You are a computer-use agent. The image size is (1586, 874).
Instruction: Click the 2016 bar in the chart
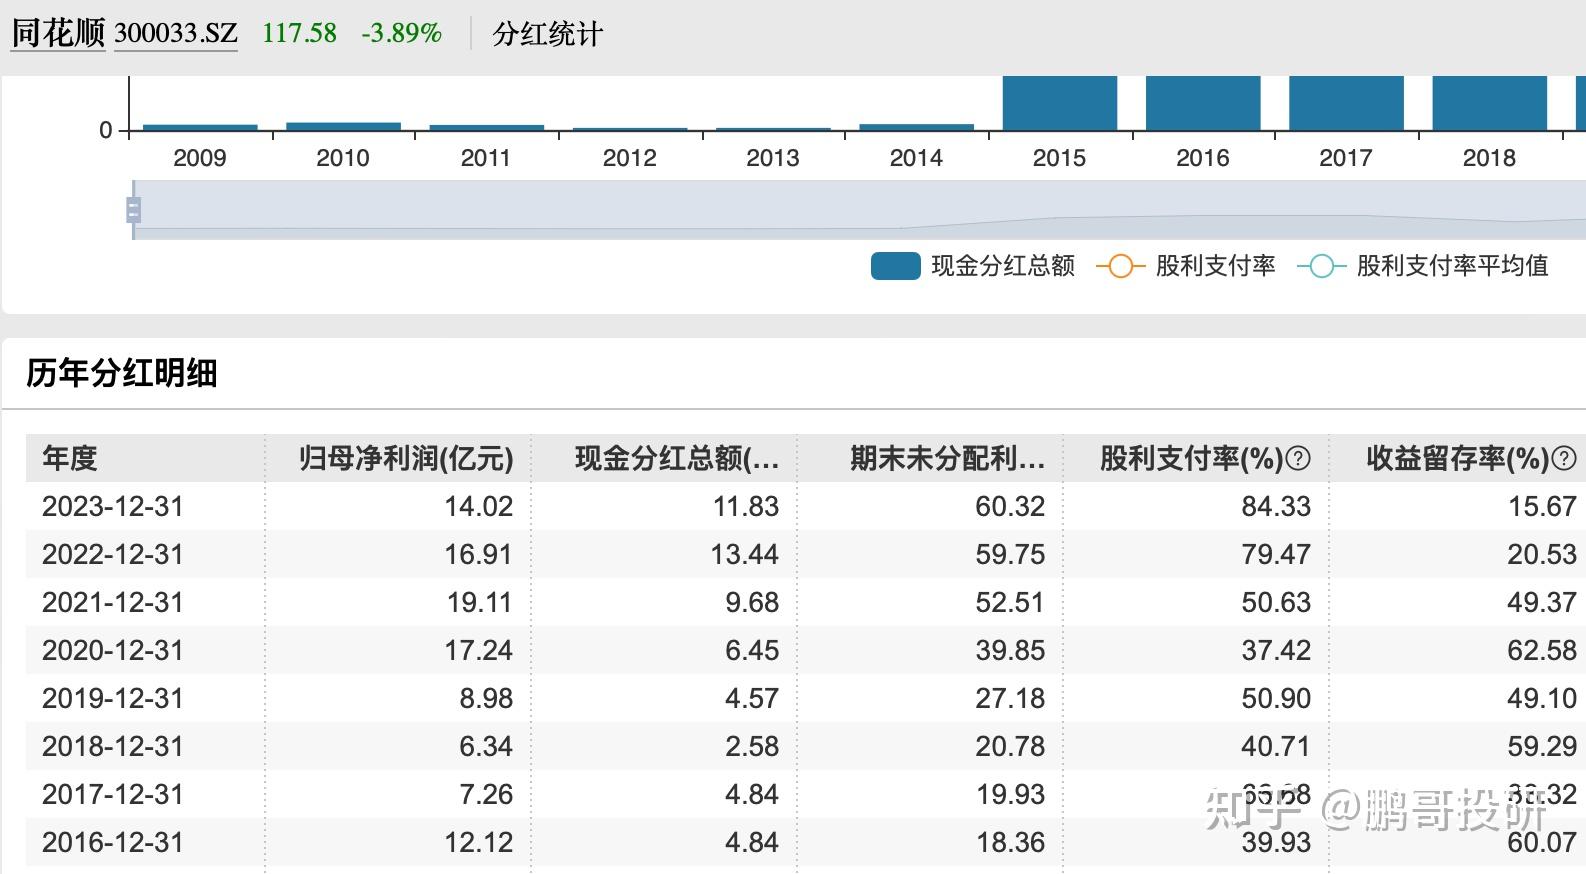(1203, 103)
